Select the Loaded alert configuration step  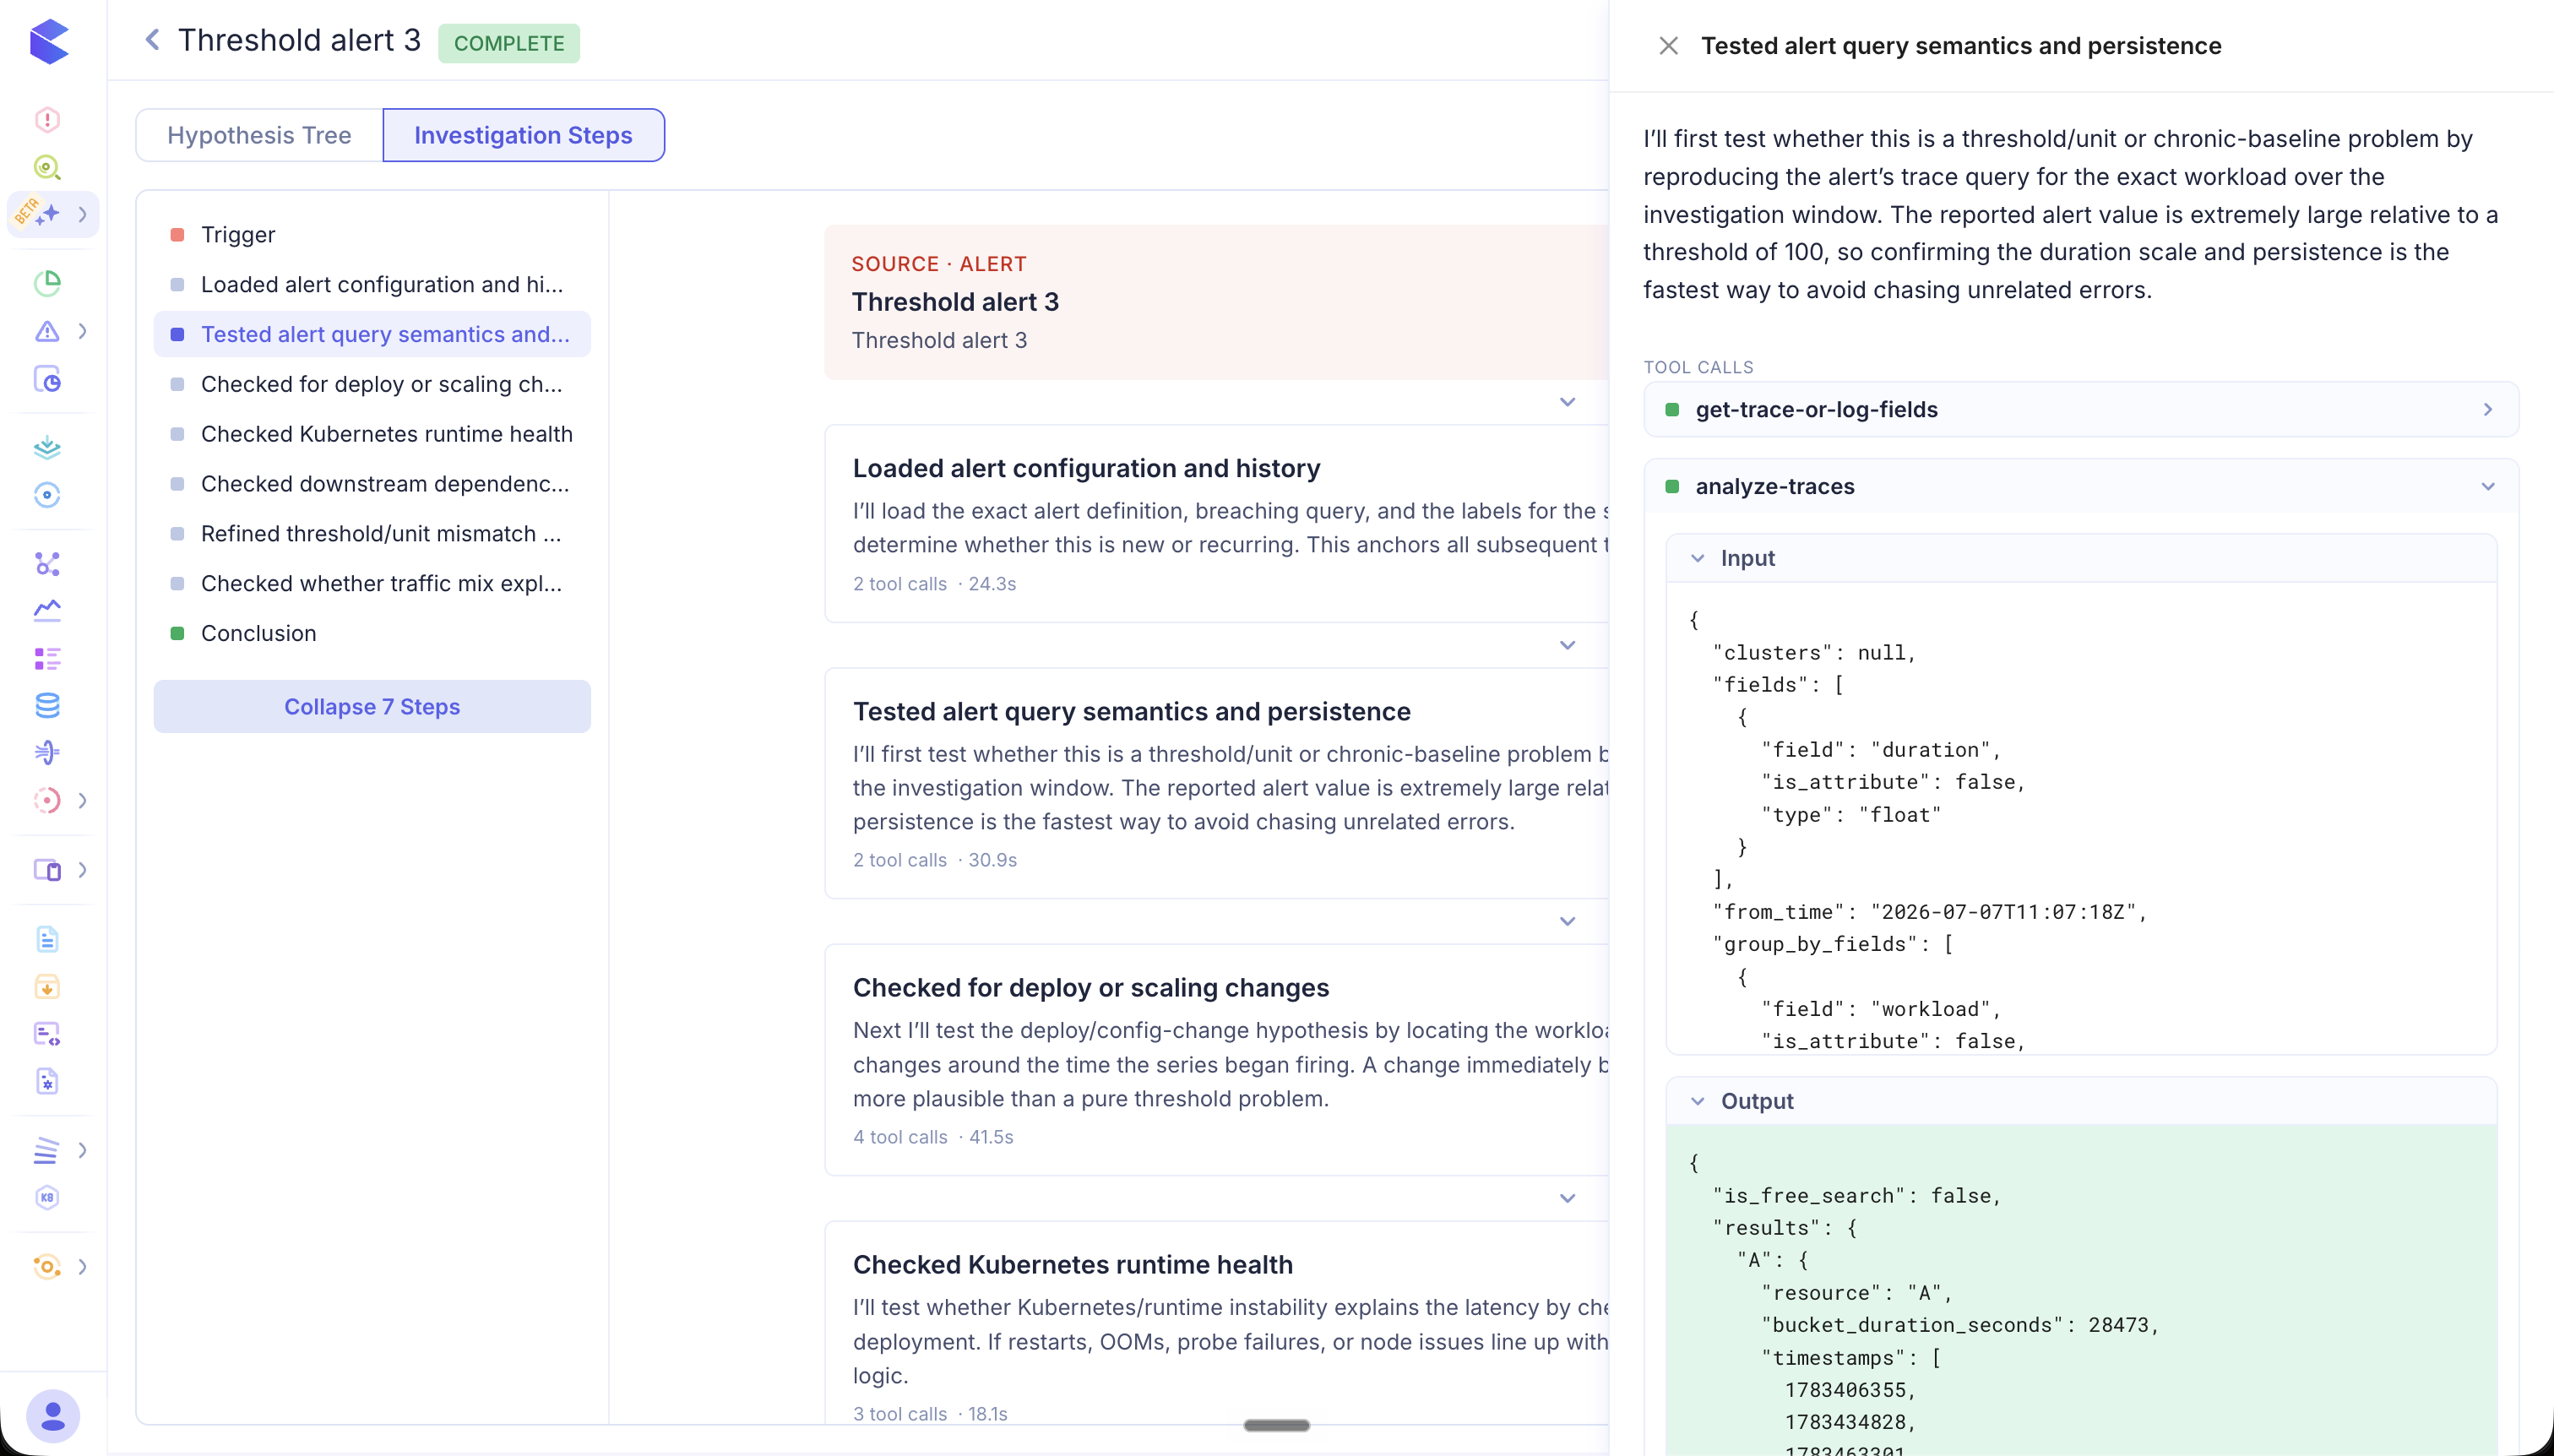click(x=372, y=284)
